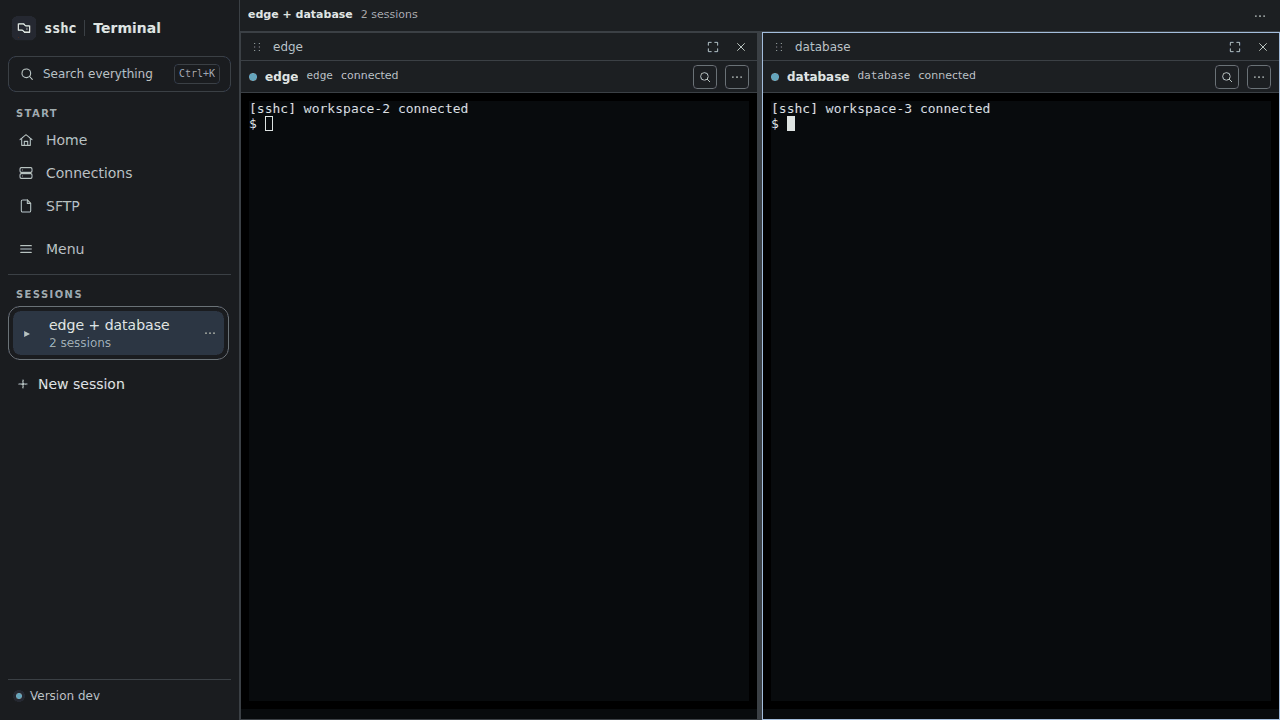
Task: Open the sidebar Menu item
Action: coord(119,249)
